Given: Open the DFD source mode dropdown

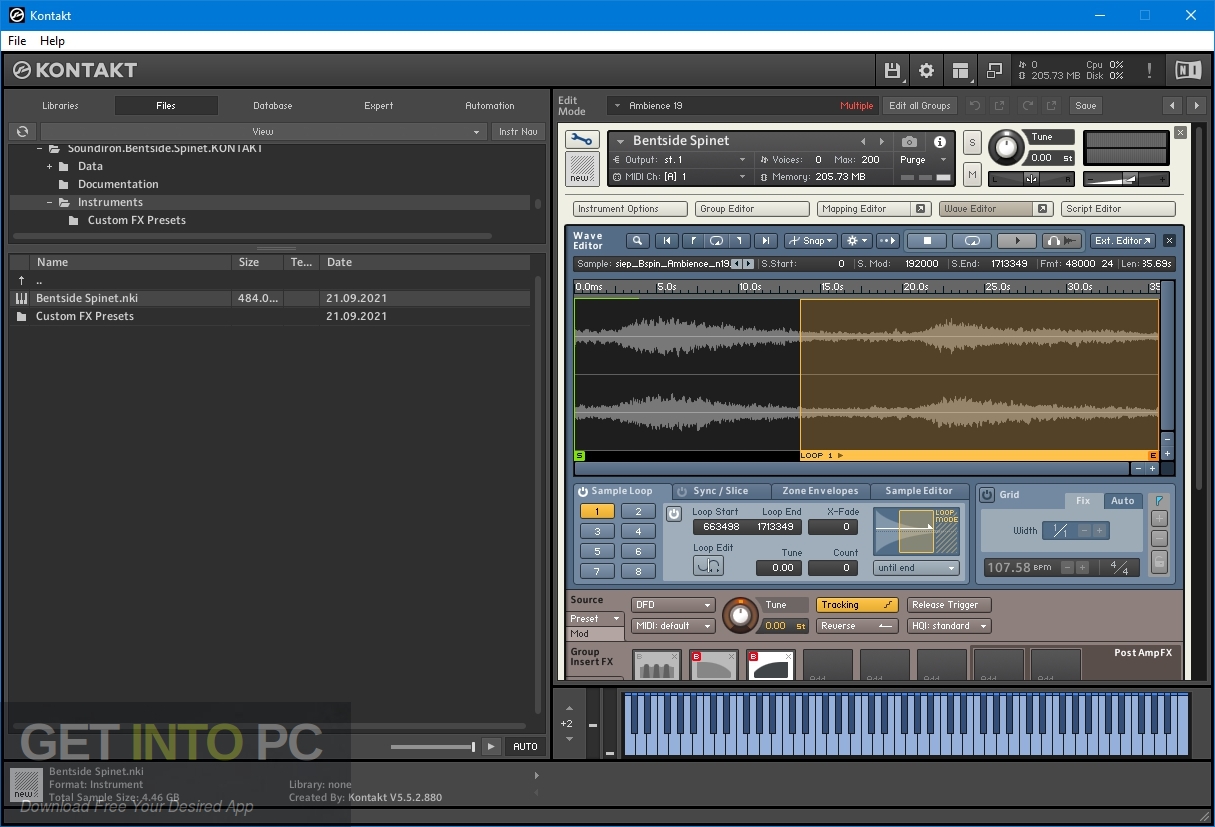Looking at the screenshot, I should click(x=673, y=604).
